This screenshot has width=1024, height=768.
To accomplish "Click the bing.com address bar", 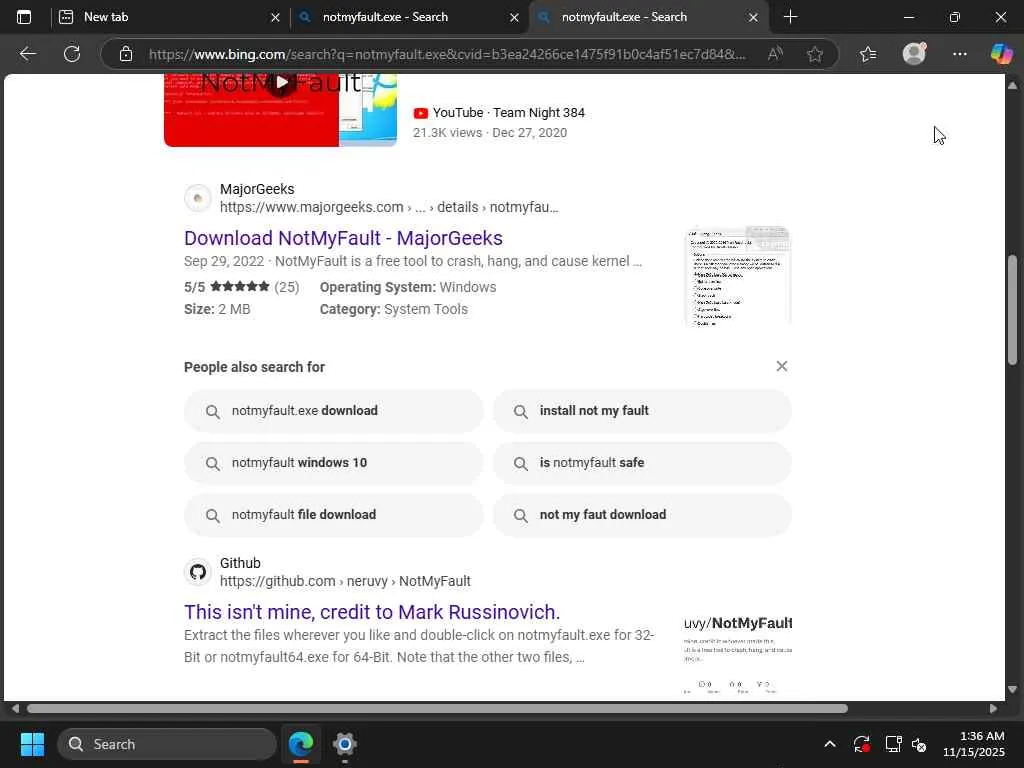I will [x=447, y=54].
